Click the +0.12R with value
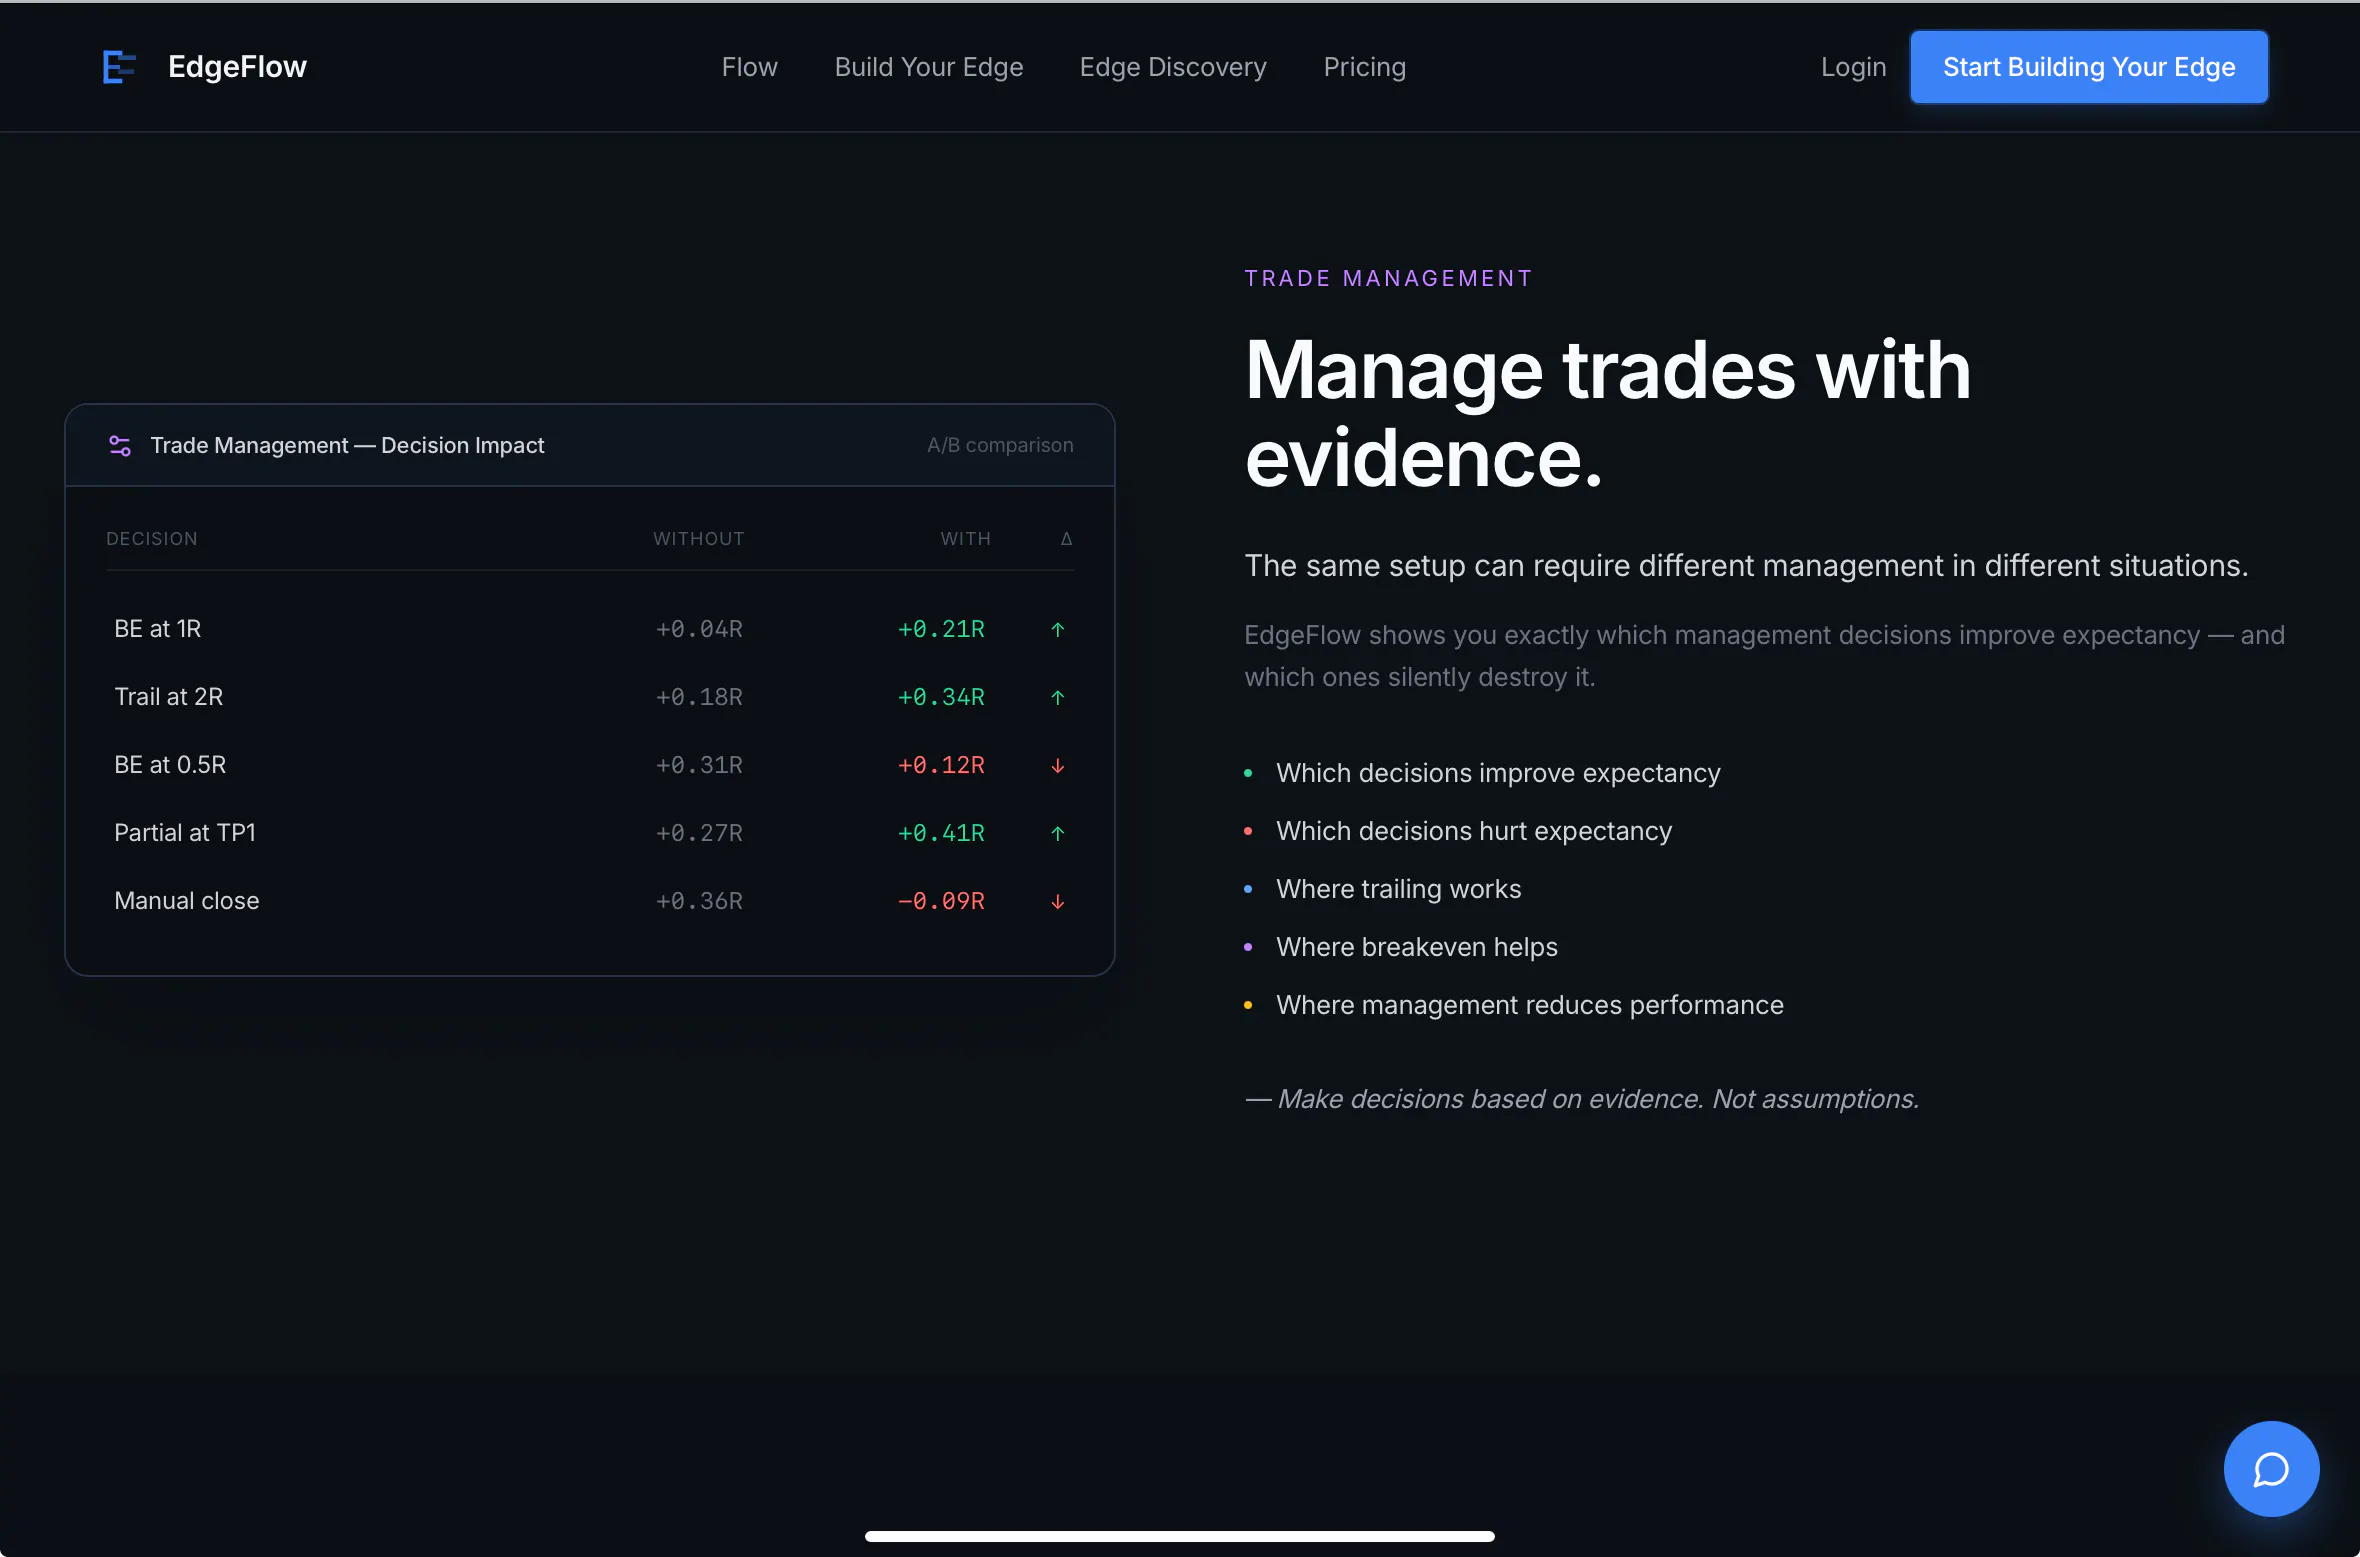Image resolution: width=2360 pixels, height=1557 pixels. (941, 765)
